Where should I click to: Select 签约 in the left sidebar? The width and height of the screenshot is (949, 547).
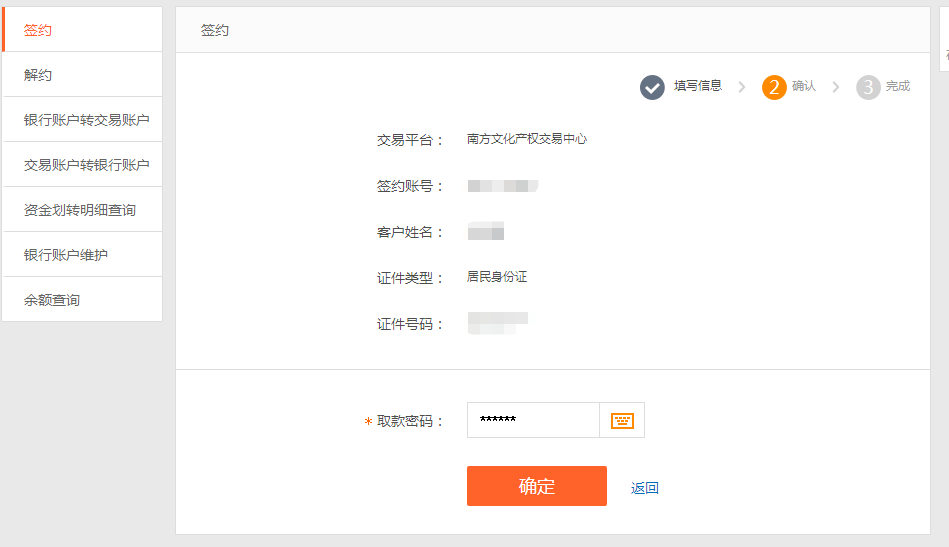[82, 30]
